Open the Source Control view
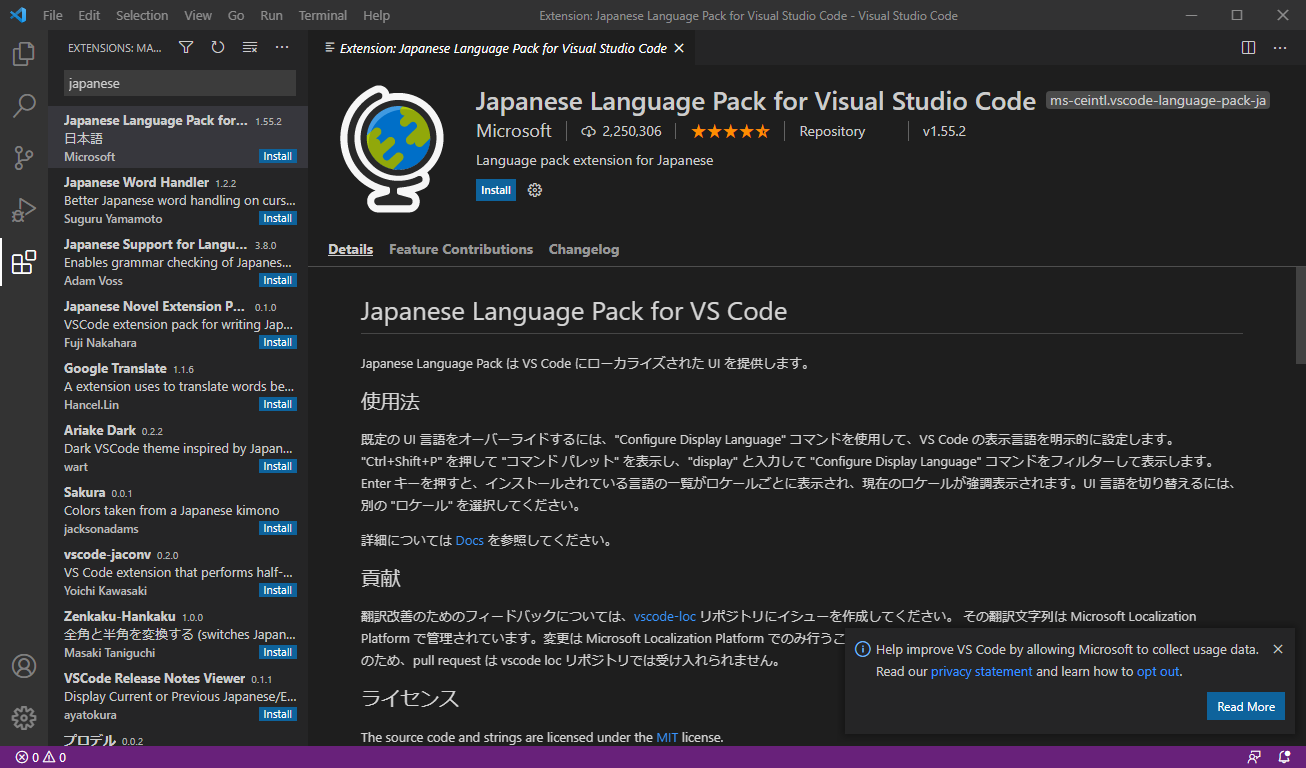The image size is (1306, 768). pos(24,158)
